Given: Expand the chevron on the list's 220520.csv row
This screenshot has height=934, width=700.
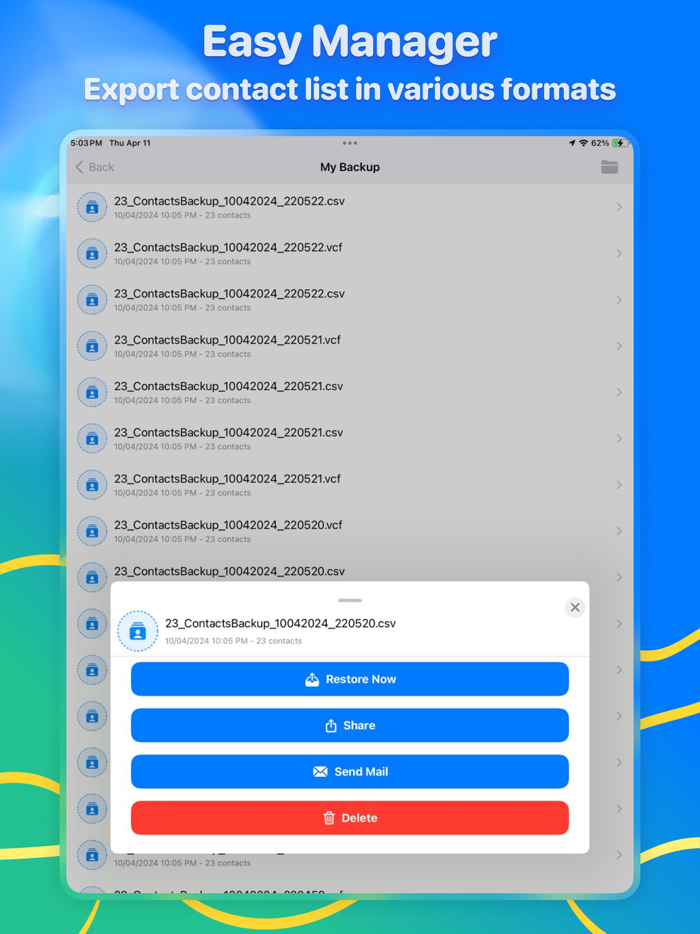Looking at the screenshot, I should [619, 577].
